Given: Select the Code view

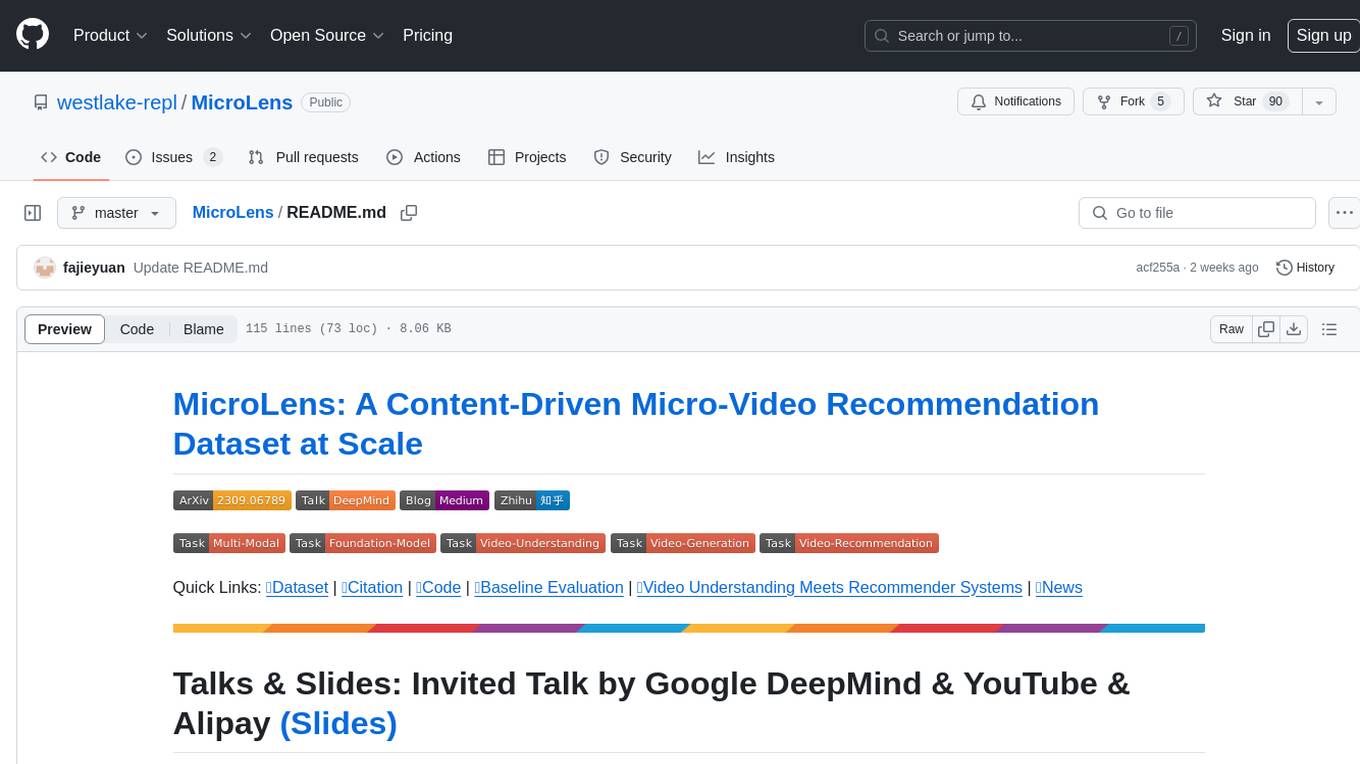Looking at the screenshot, I should click(x=137, y=329).
